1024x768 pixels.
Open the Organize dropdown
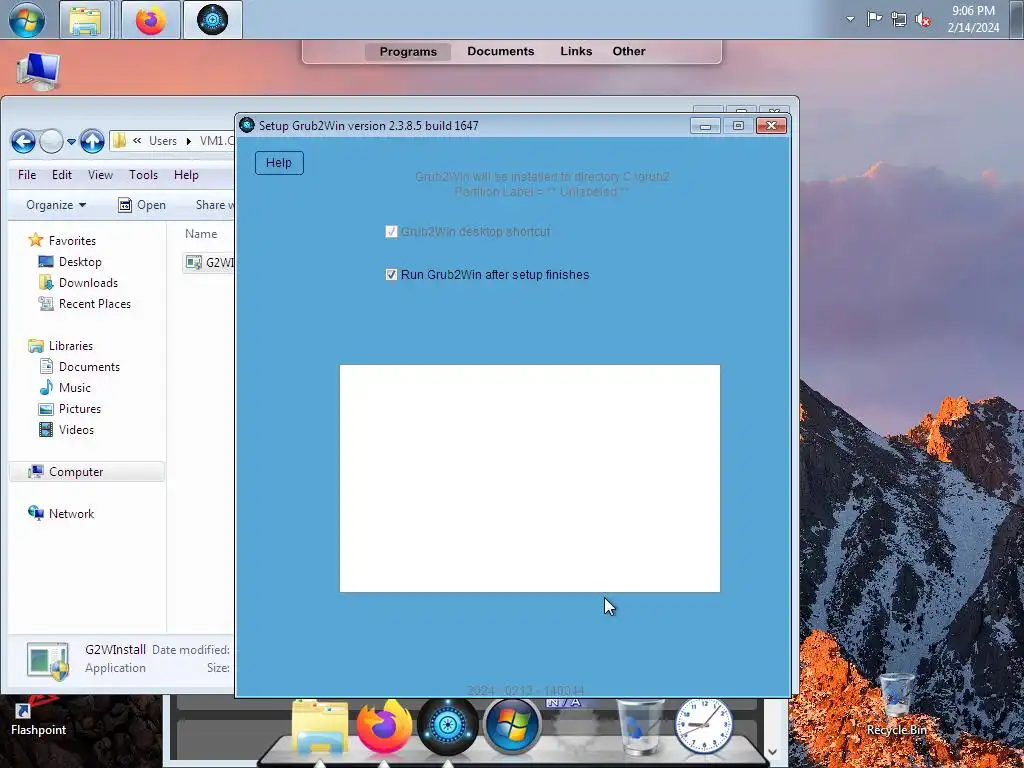tap(56, 205)
